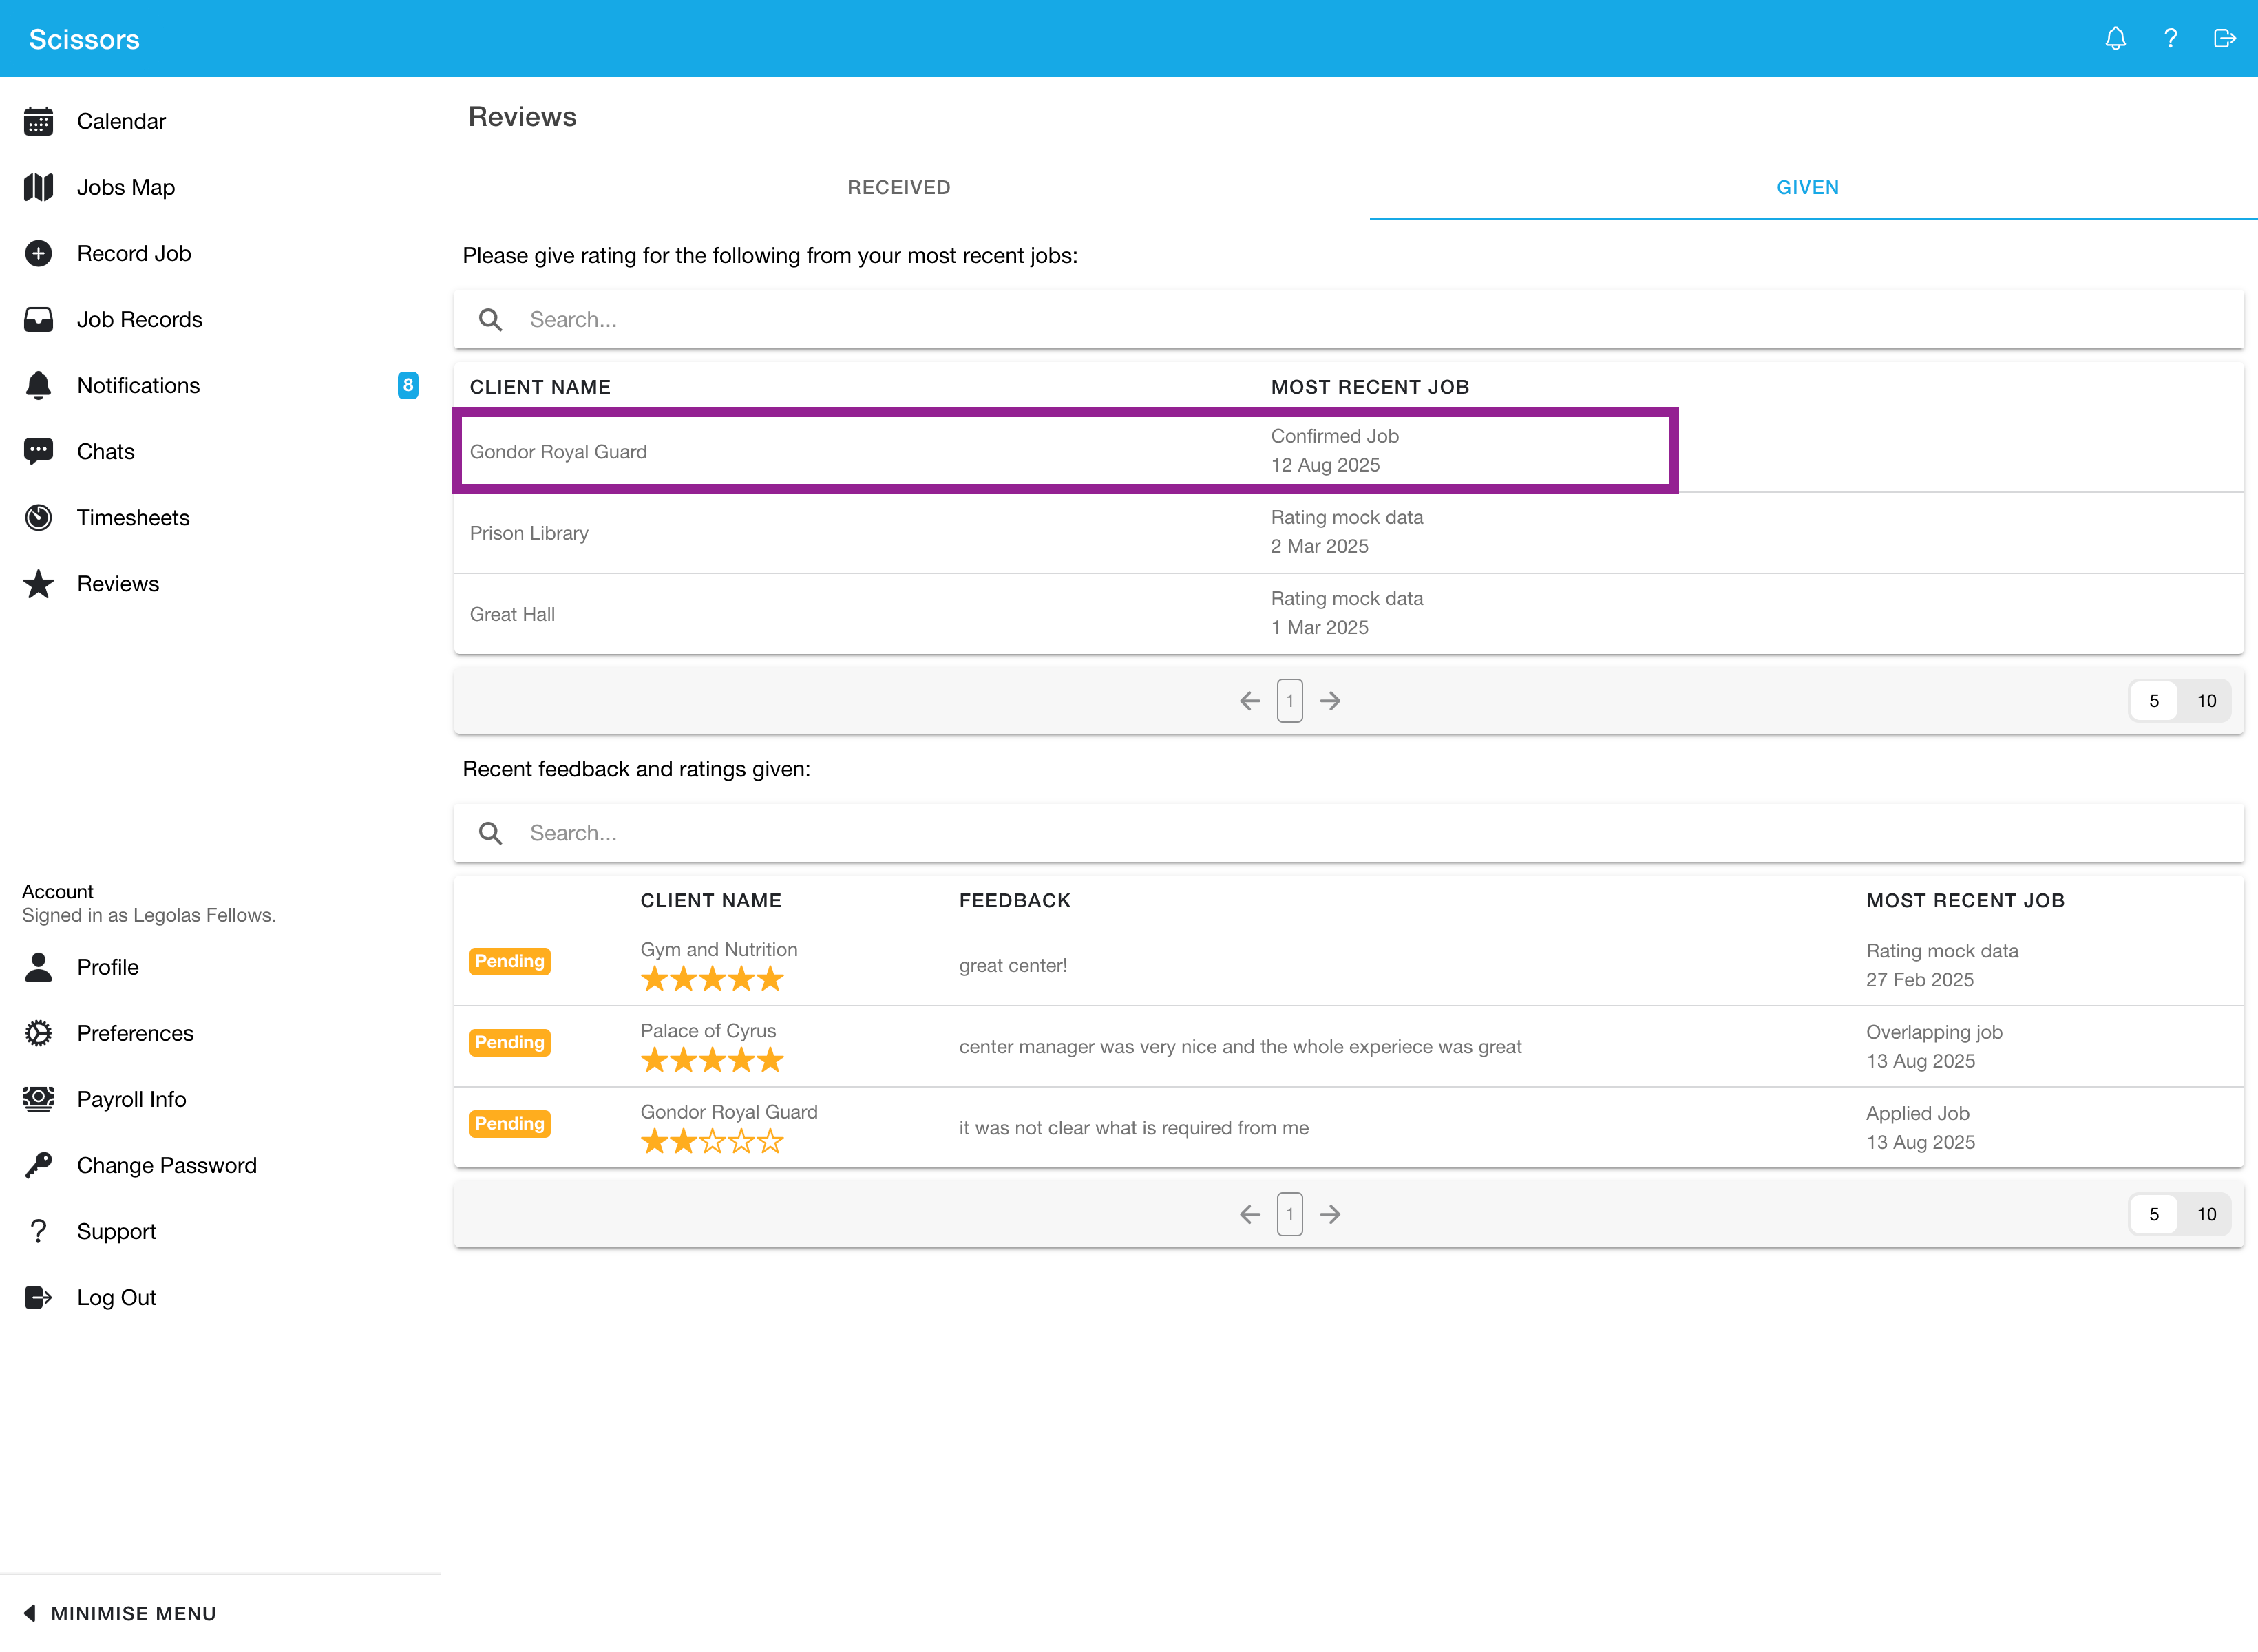The height and width of the screenshot is (1652, 2258).
Task: Focus the pending ratings search field
Action: pos(1349,319)
